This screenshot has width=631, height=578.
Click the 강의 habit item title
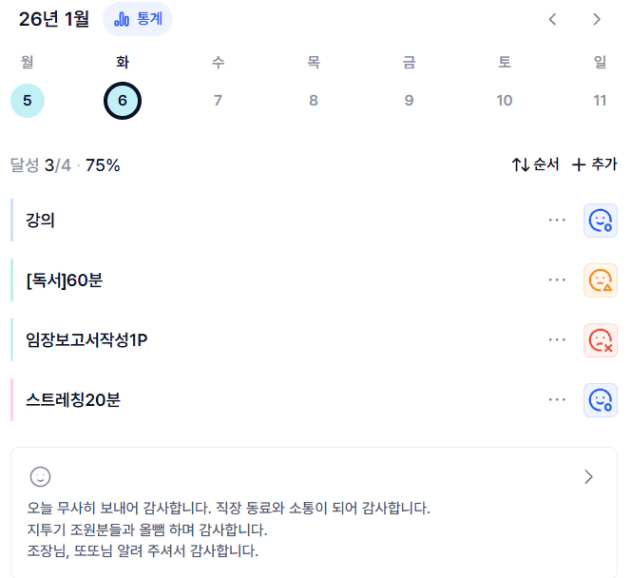[41, 221]
